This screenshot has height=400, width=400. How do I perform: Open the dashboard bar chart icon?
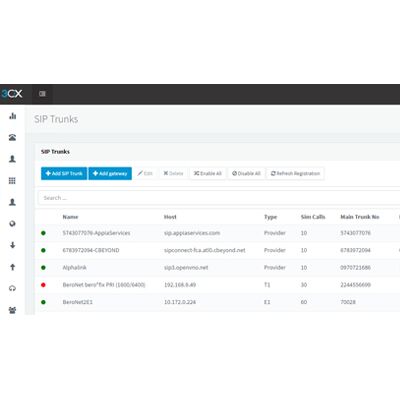click(x=13, y=116)
